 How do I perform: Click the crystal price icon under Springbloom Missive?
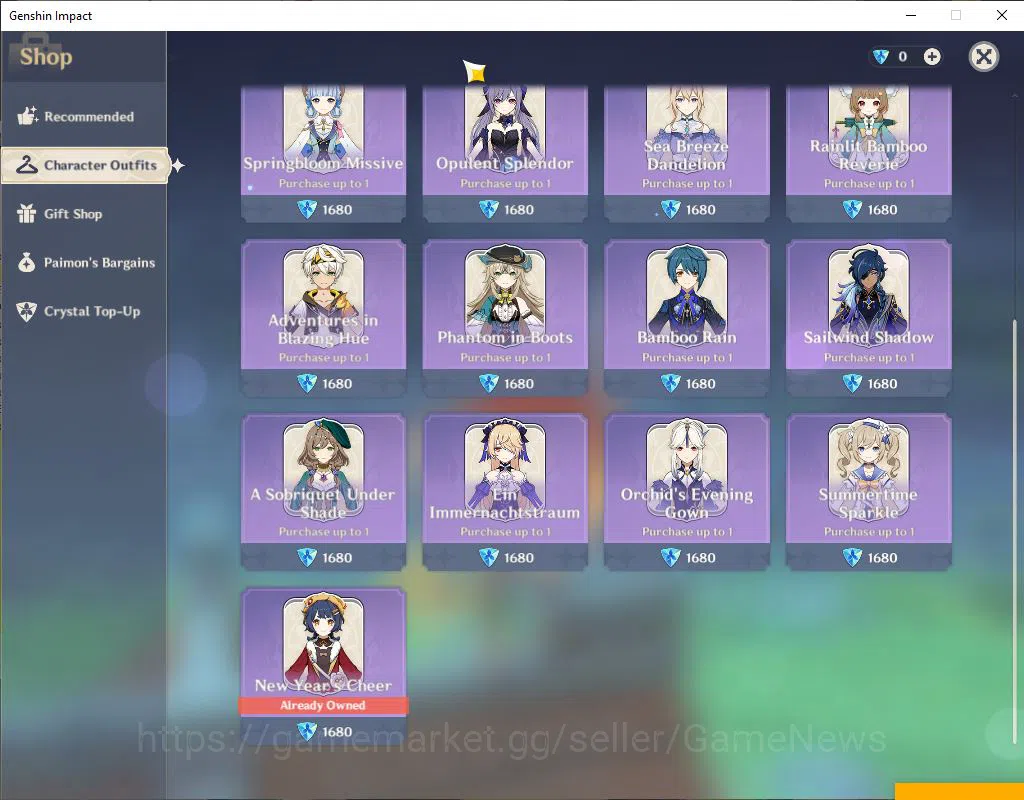[307, 210]
